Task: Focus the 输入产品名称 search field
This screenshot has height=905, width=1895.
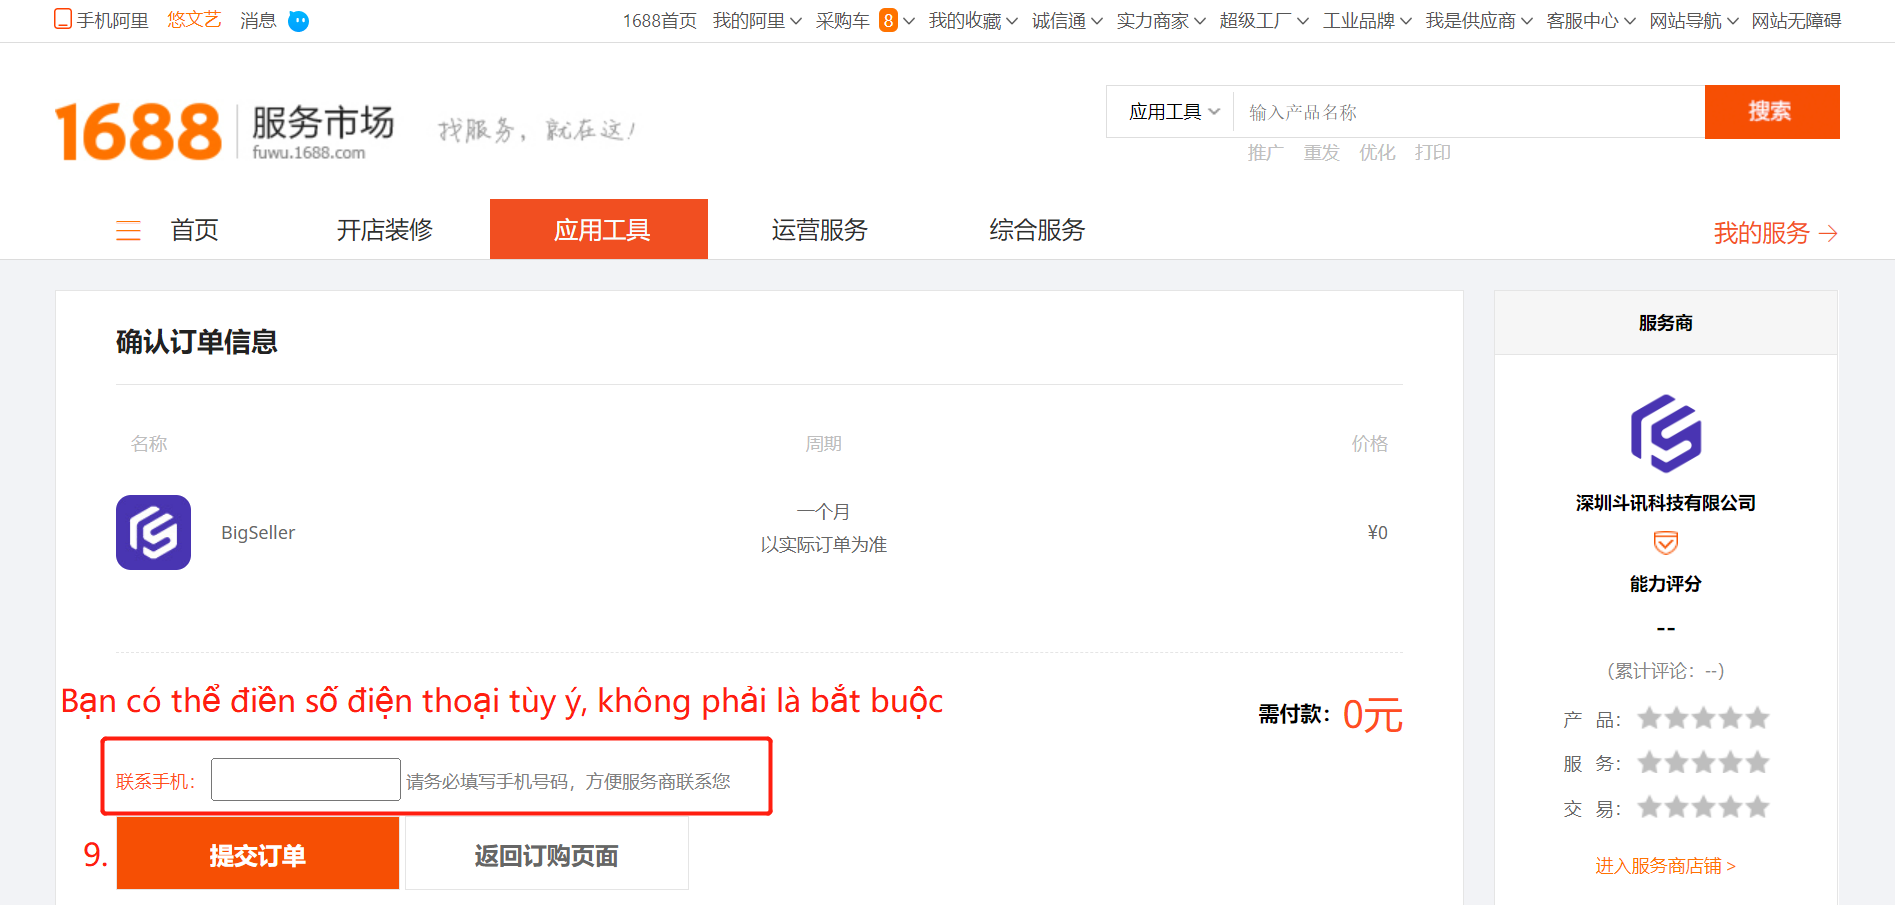Action: (x=1469, y=112)
